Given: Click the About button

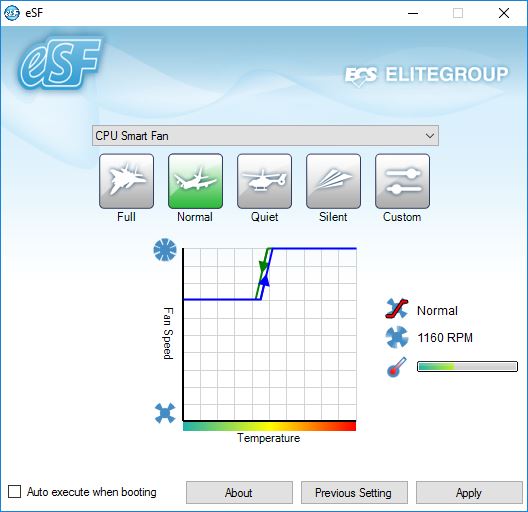Looking at the screenshot, I should point(239,492).
